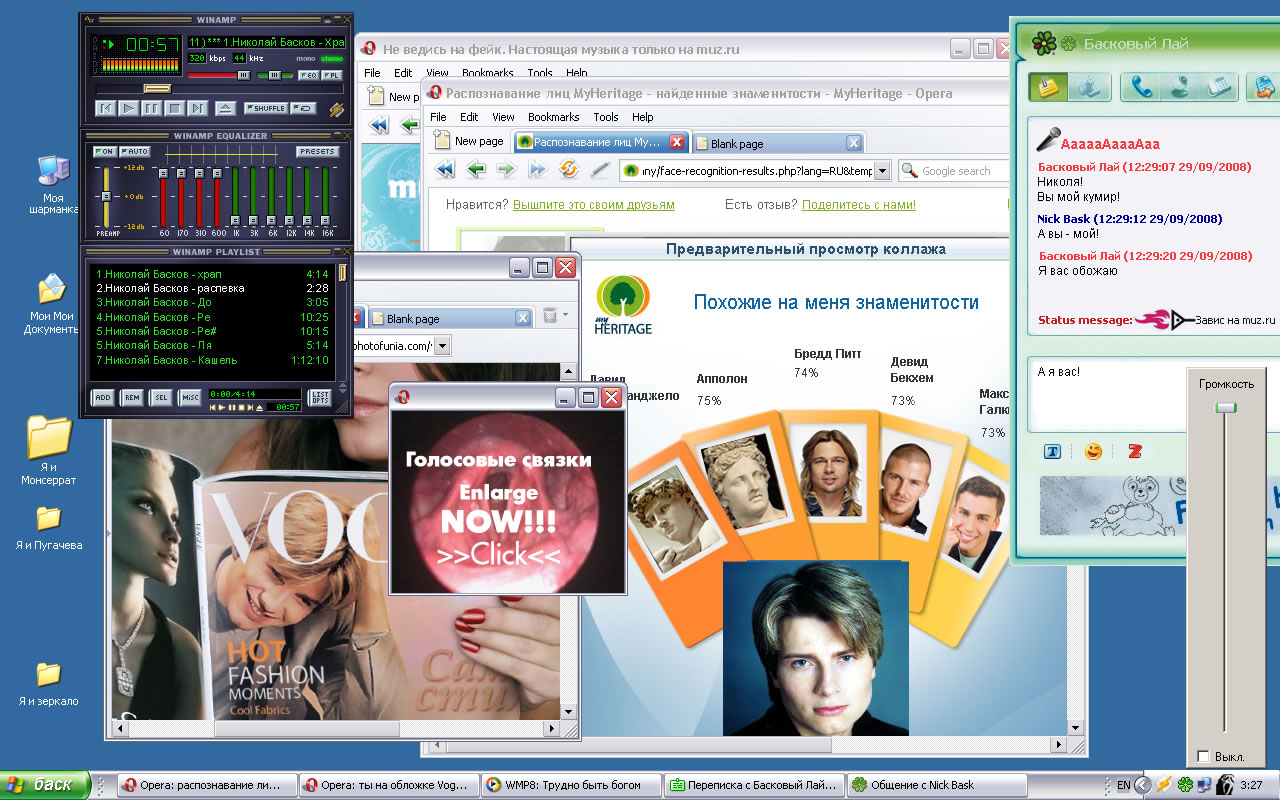Open the Bookmarks menu in MyHeritage Opera window

click(x=553, y=117)
